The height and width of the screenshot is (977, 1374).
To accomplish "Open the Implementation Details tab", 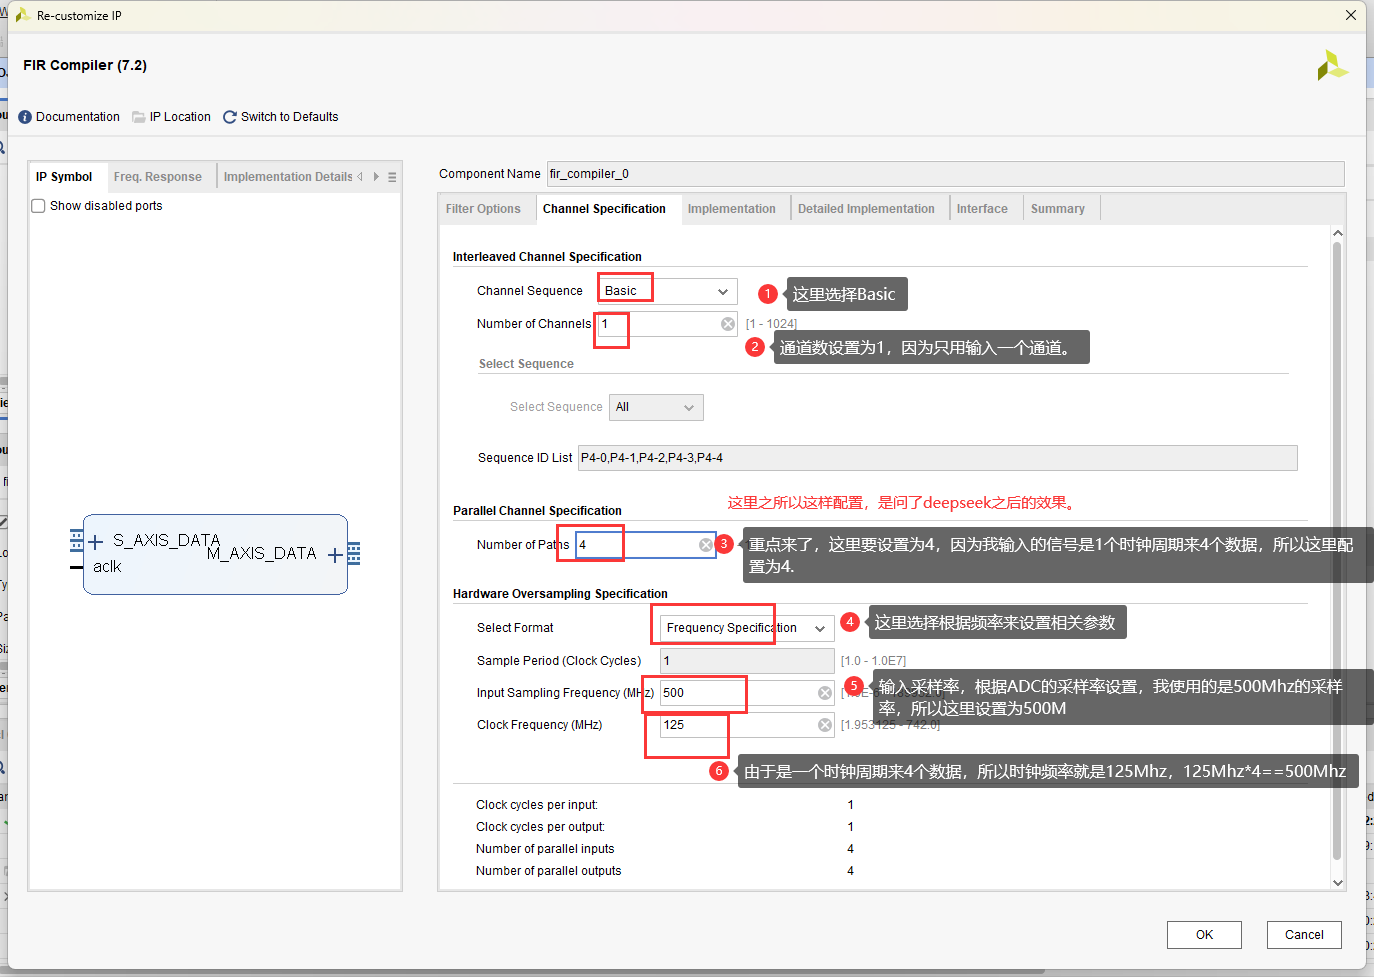I will pyautogui.click(x=288, y=177).
